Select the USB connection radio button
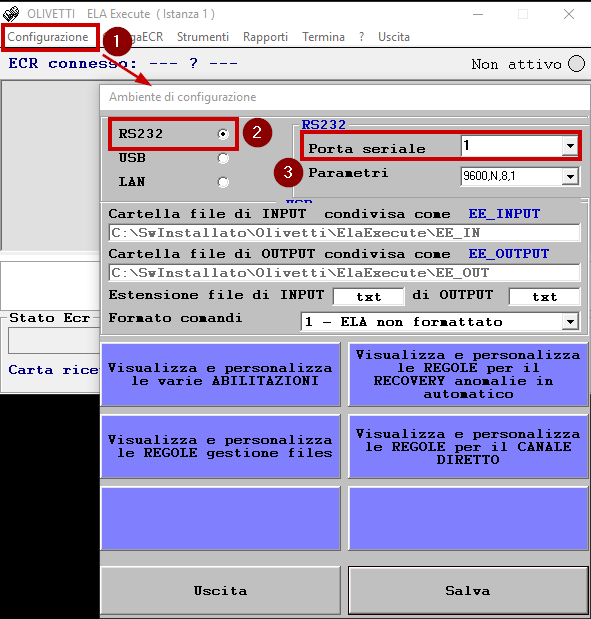This screenshot has width=591, height=619. pos(223,158)
